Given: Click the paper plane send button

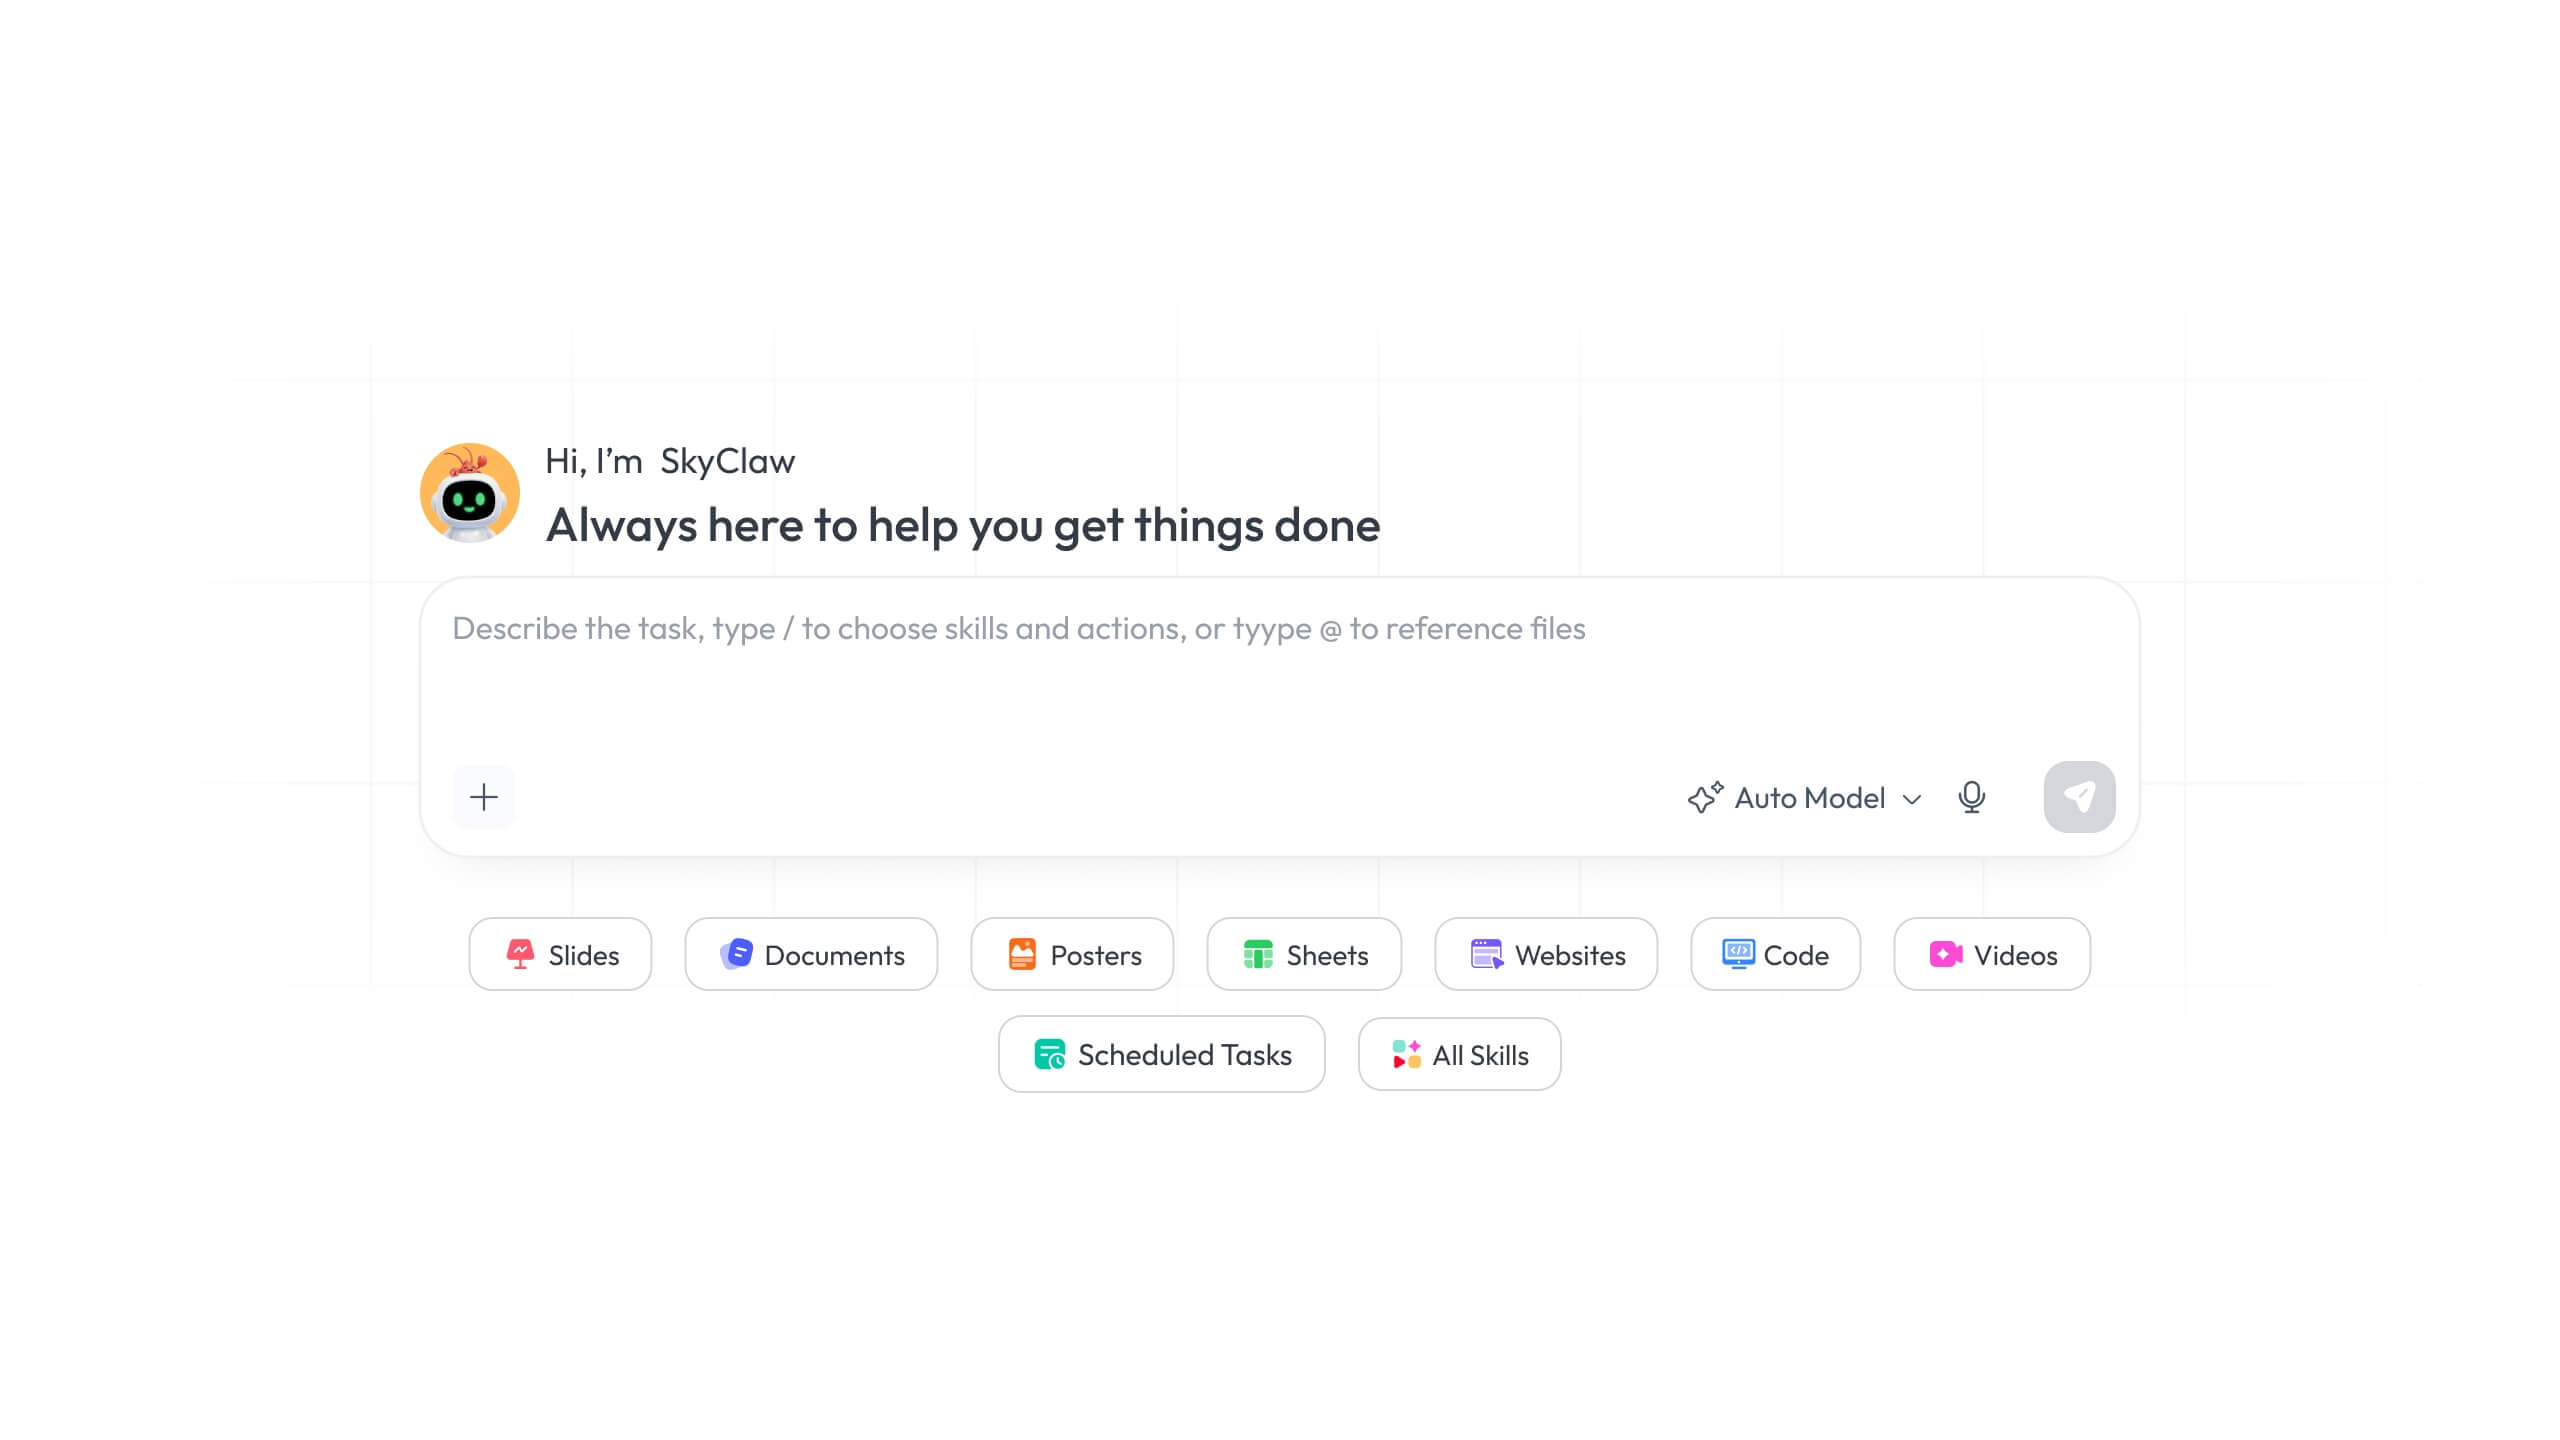Looking at the screenshot, I should click(2079, 797).
